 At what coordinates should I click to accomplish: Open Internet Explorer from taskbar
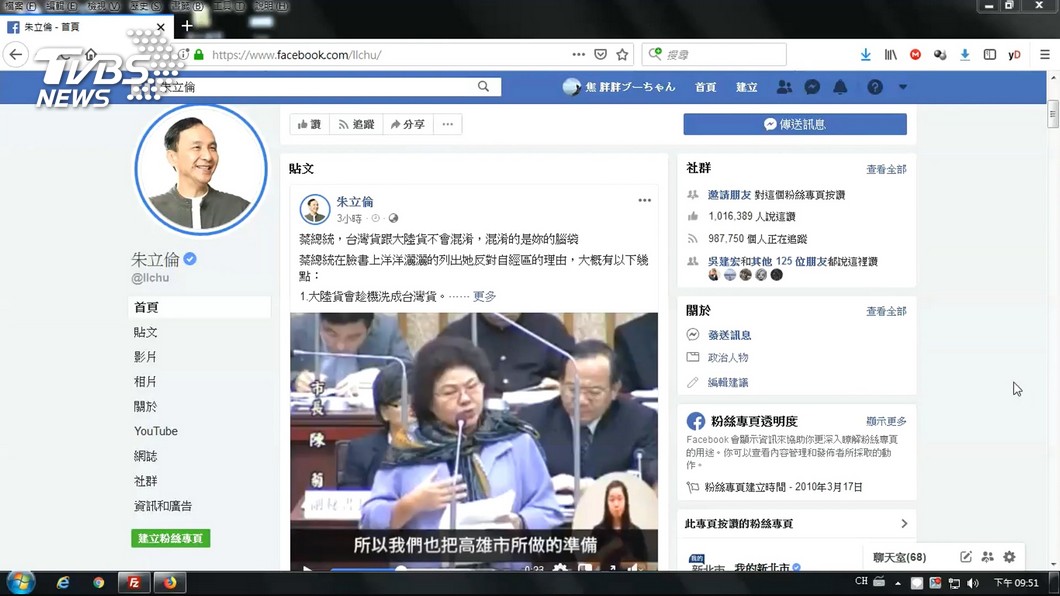tap(63, 582)
